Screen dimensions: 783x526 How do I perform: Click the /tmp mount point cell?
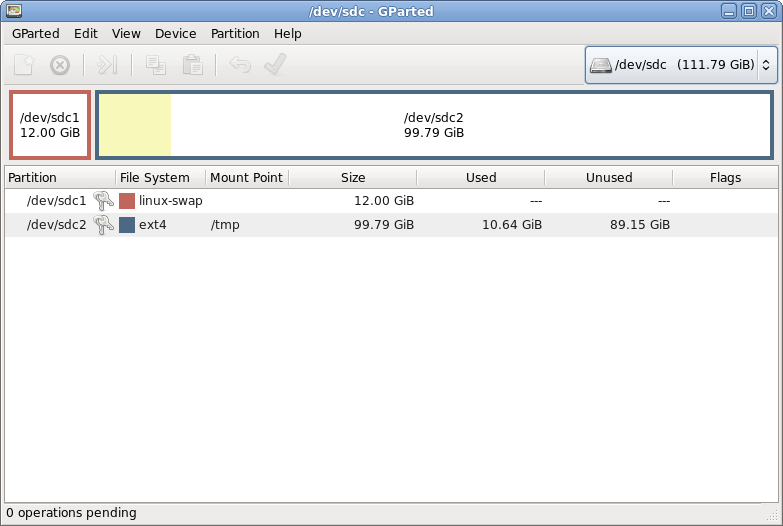pos(225,225)
